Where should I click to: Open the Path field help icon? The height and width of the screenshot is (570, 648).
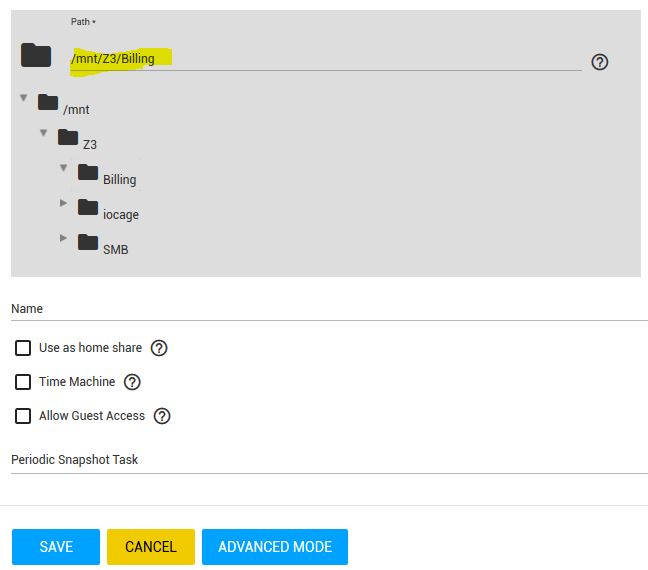click(600, 62)
